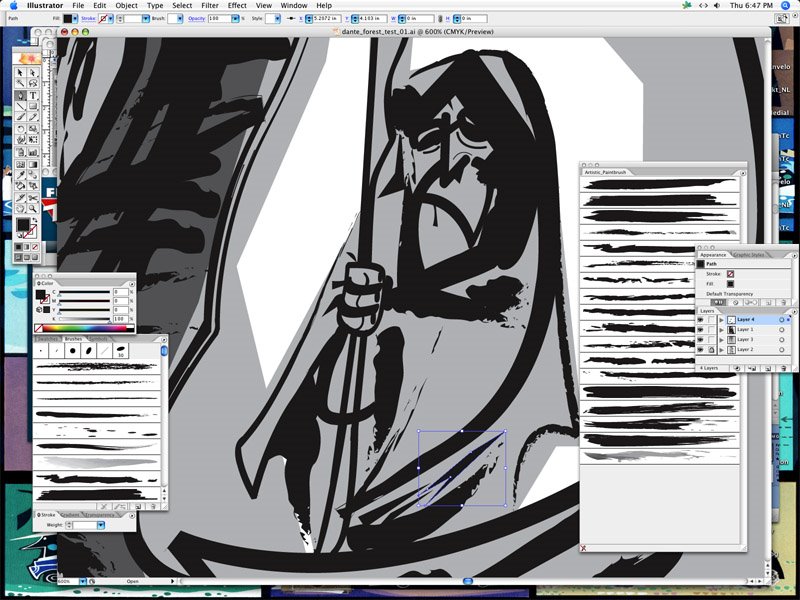
Task: Choose the Lasso tool
Action: point(33,83)
